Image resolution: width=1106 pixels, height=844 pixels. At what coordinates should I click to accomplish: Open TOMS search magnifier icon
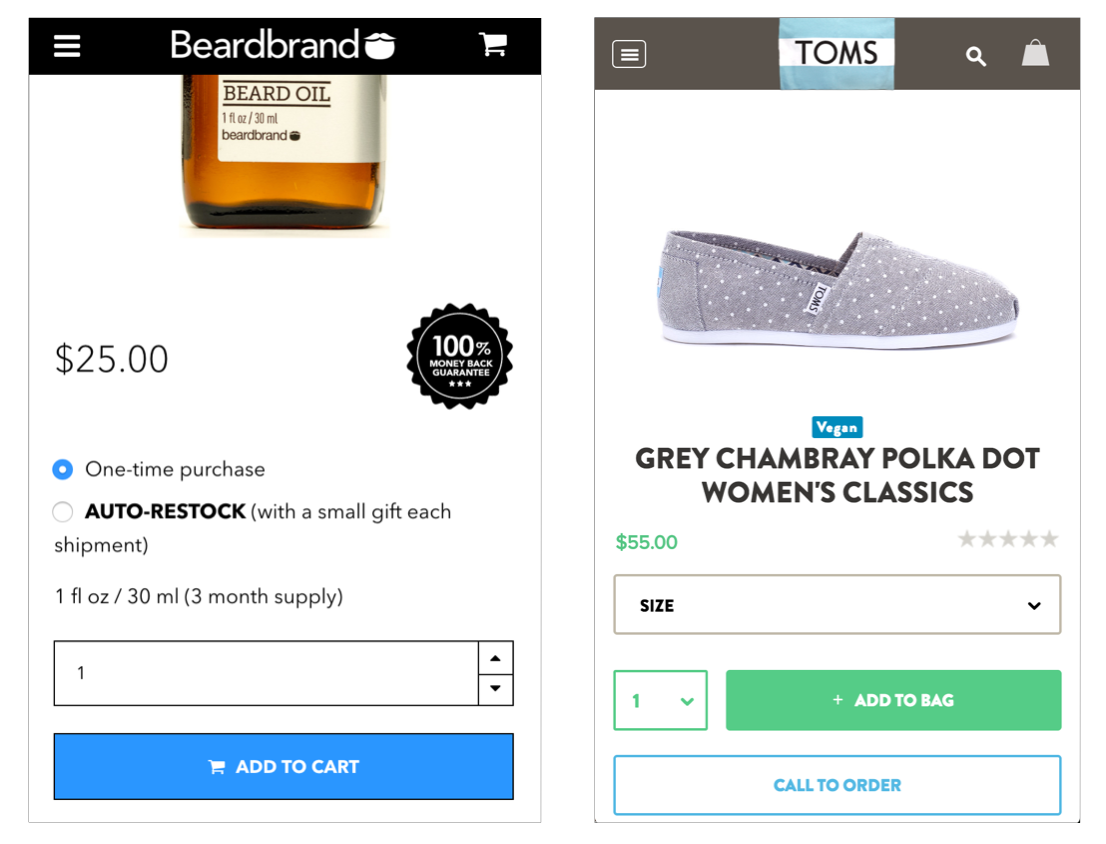(976, 56)
